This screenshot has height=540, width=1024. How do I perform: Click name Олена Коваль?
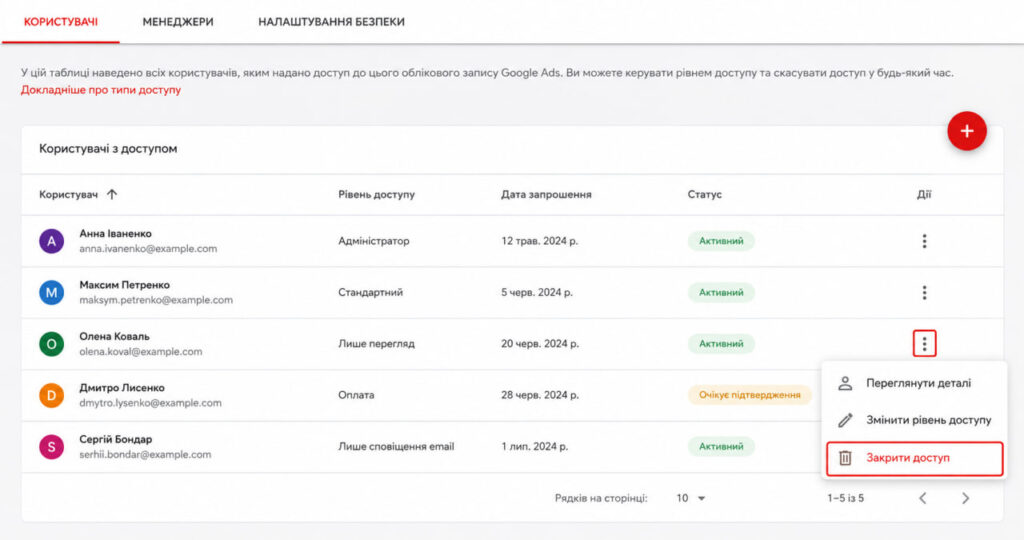pyautogui.click(x=114, y=336)
